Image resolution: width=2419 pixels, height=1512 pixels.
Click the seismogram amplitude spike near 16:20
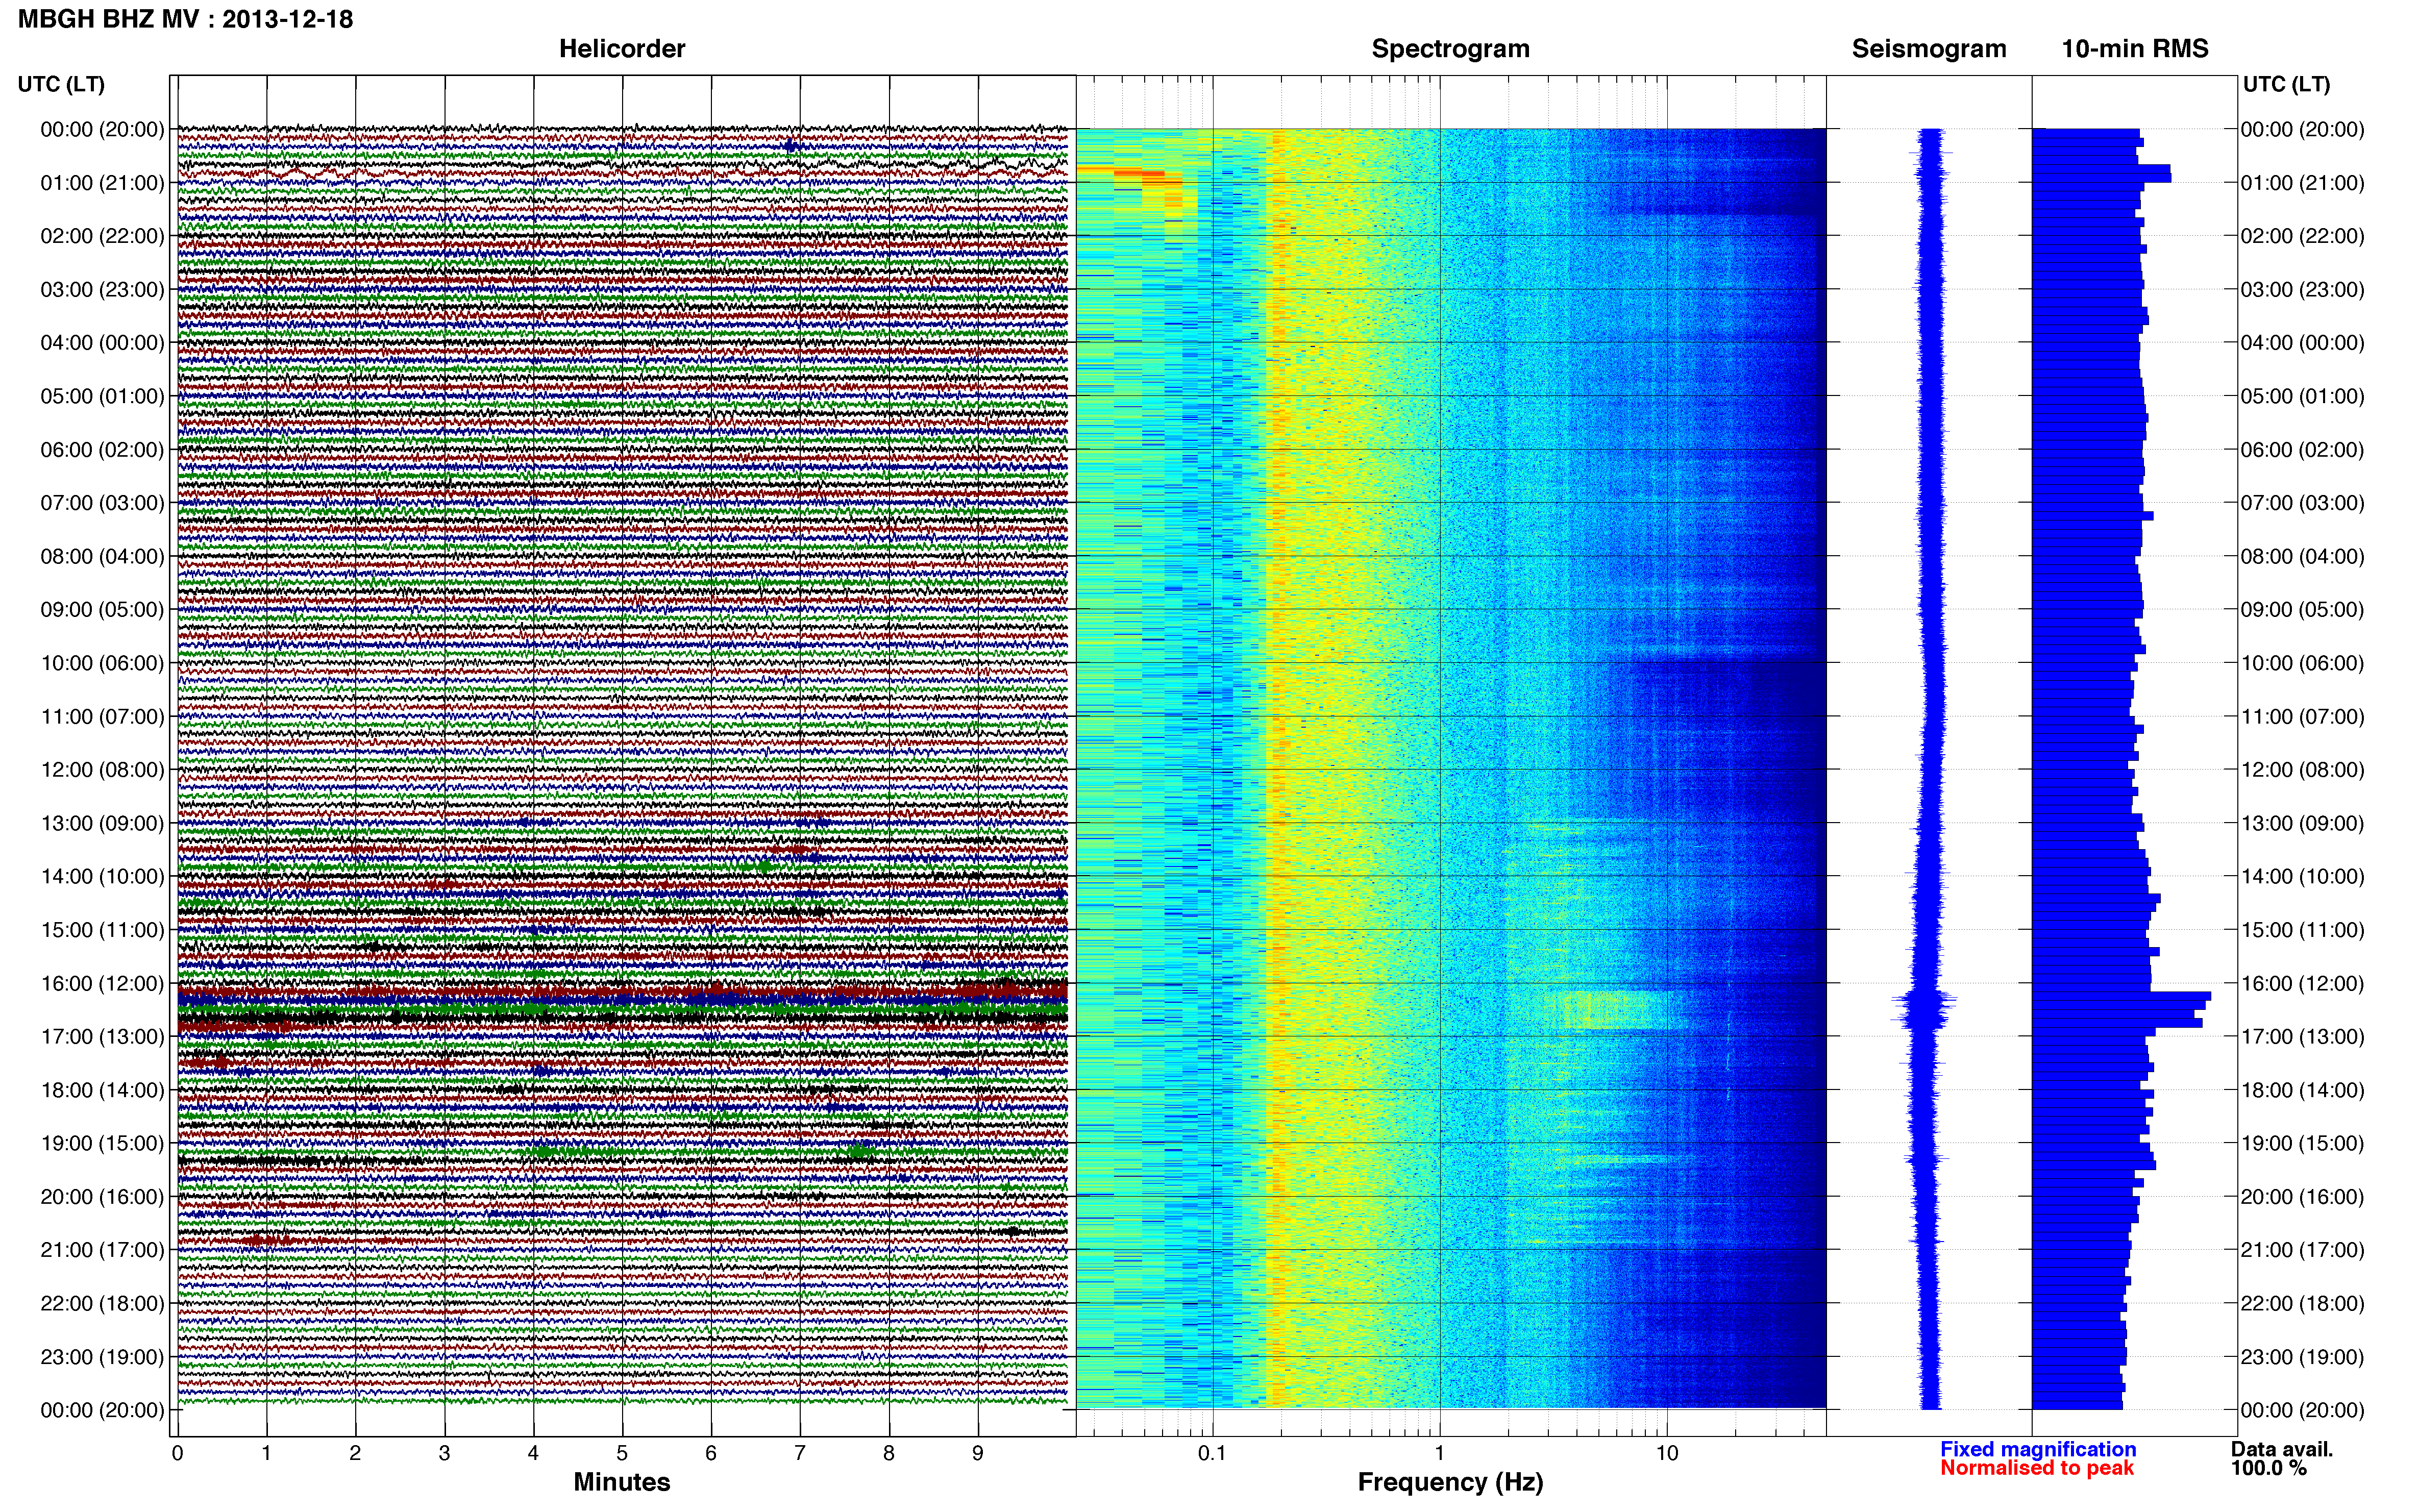point(1923,1001)
